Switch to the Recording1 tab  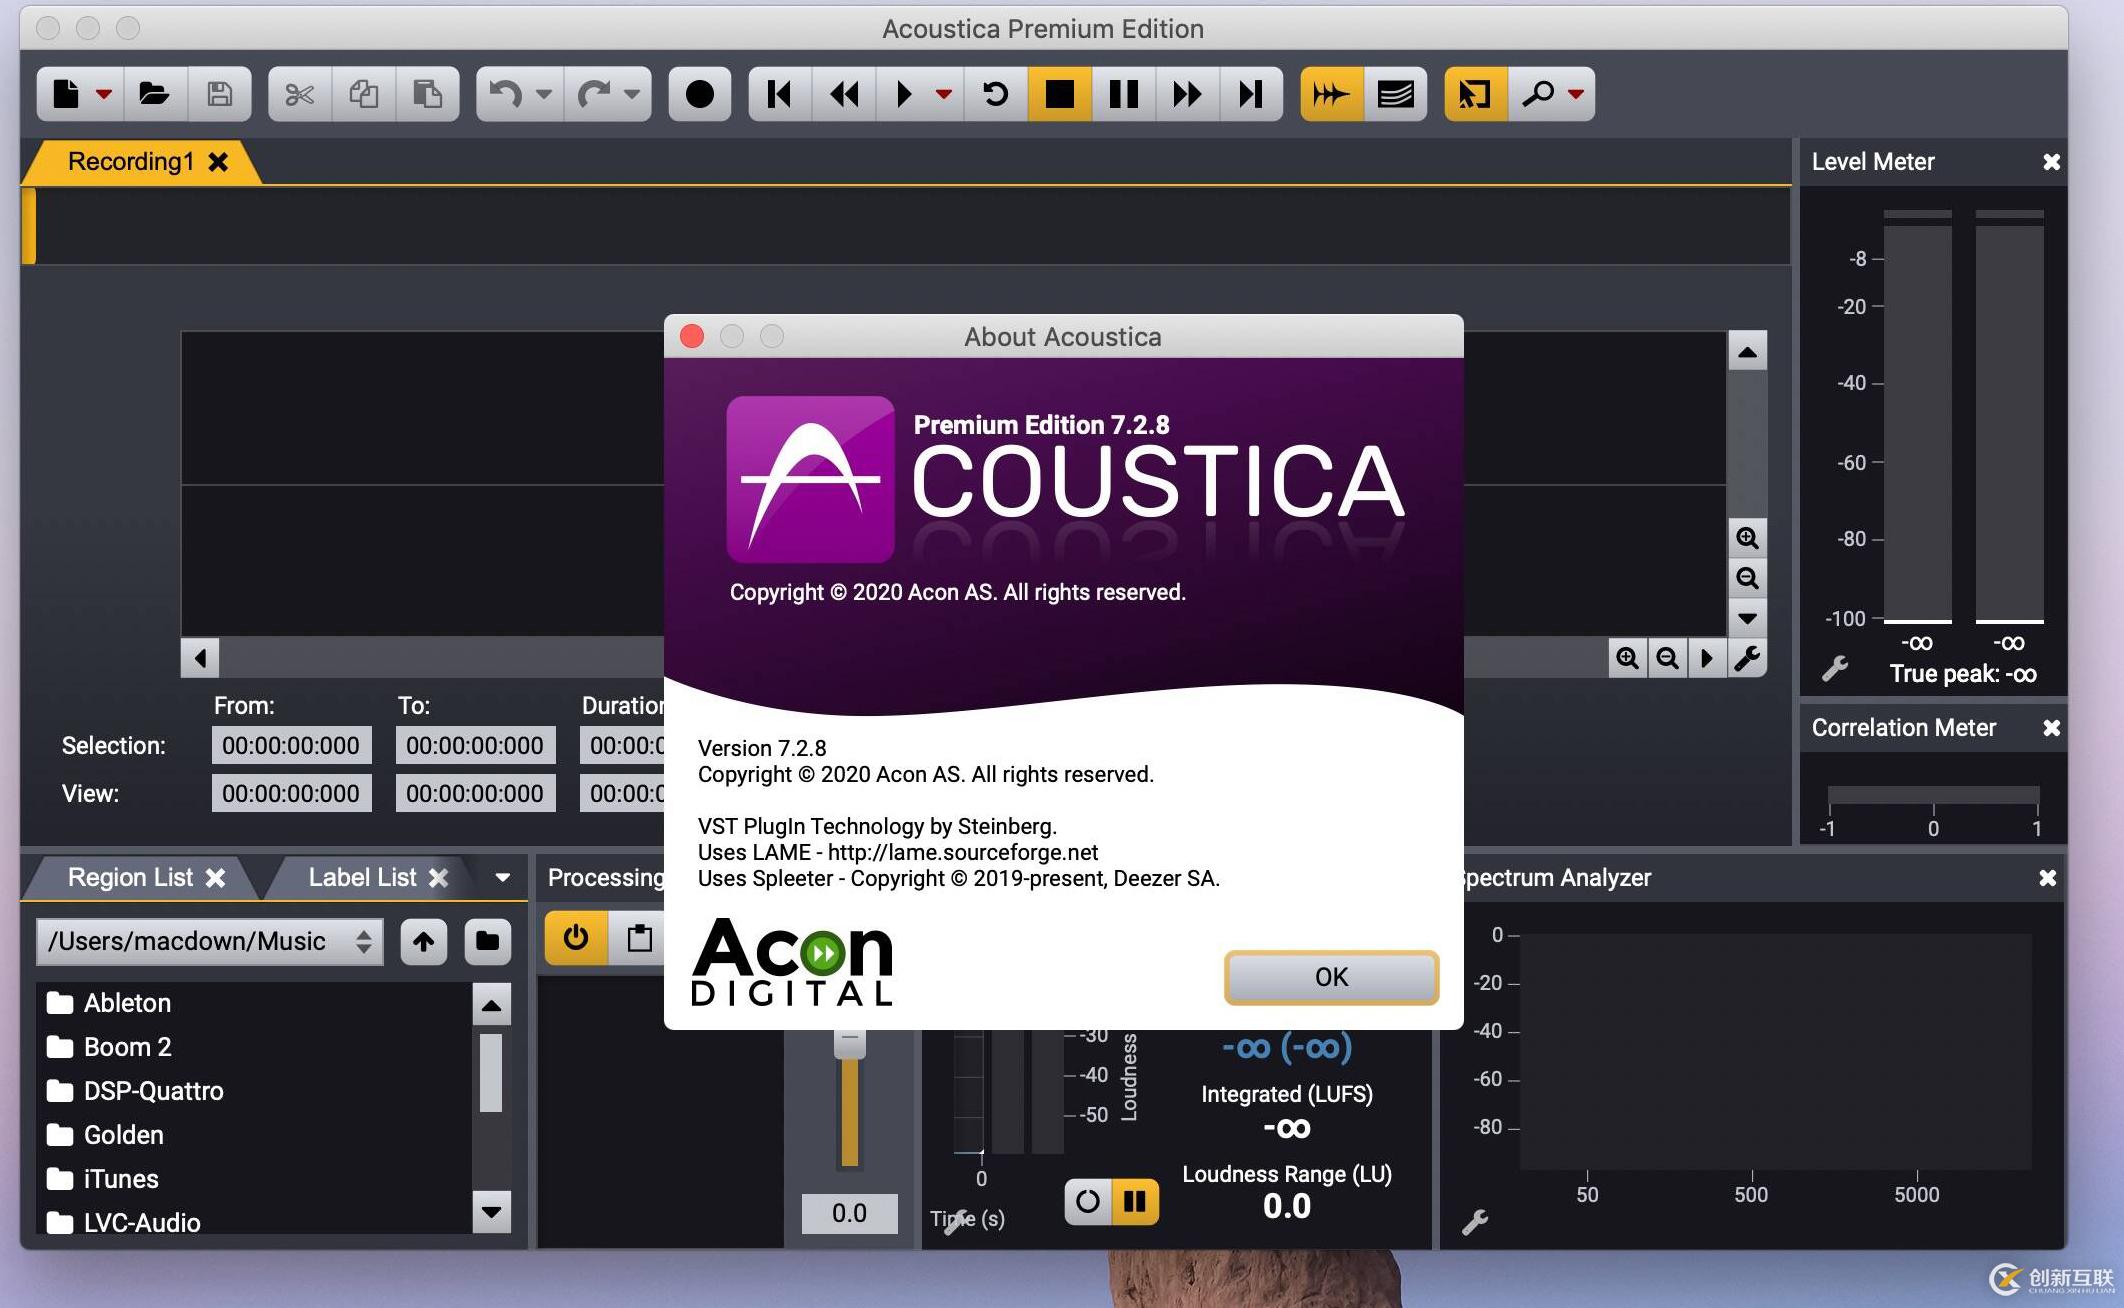pyautogui.click(x=130, y=162)
